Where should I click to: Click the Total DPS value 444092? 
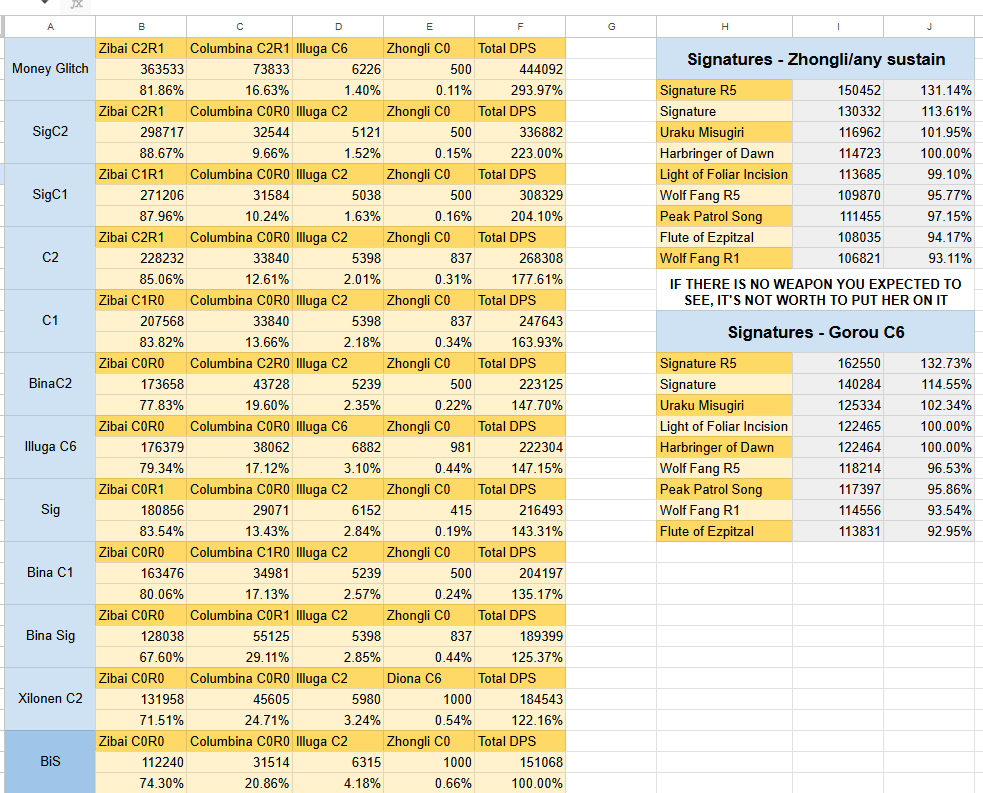pyautogui.click(x=520, y=70)
